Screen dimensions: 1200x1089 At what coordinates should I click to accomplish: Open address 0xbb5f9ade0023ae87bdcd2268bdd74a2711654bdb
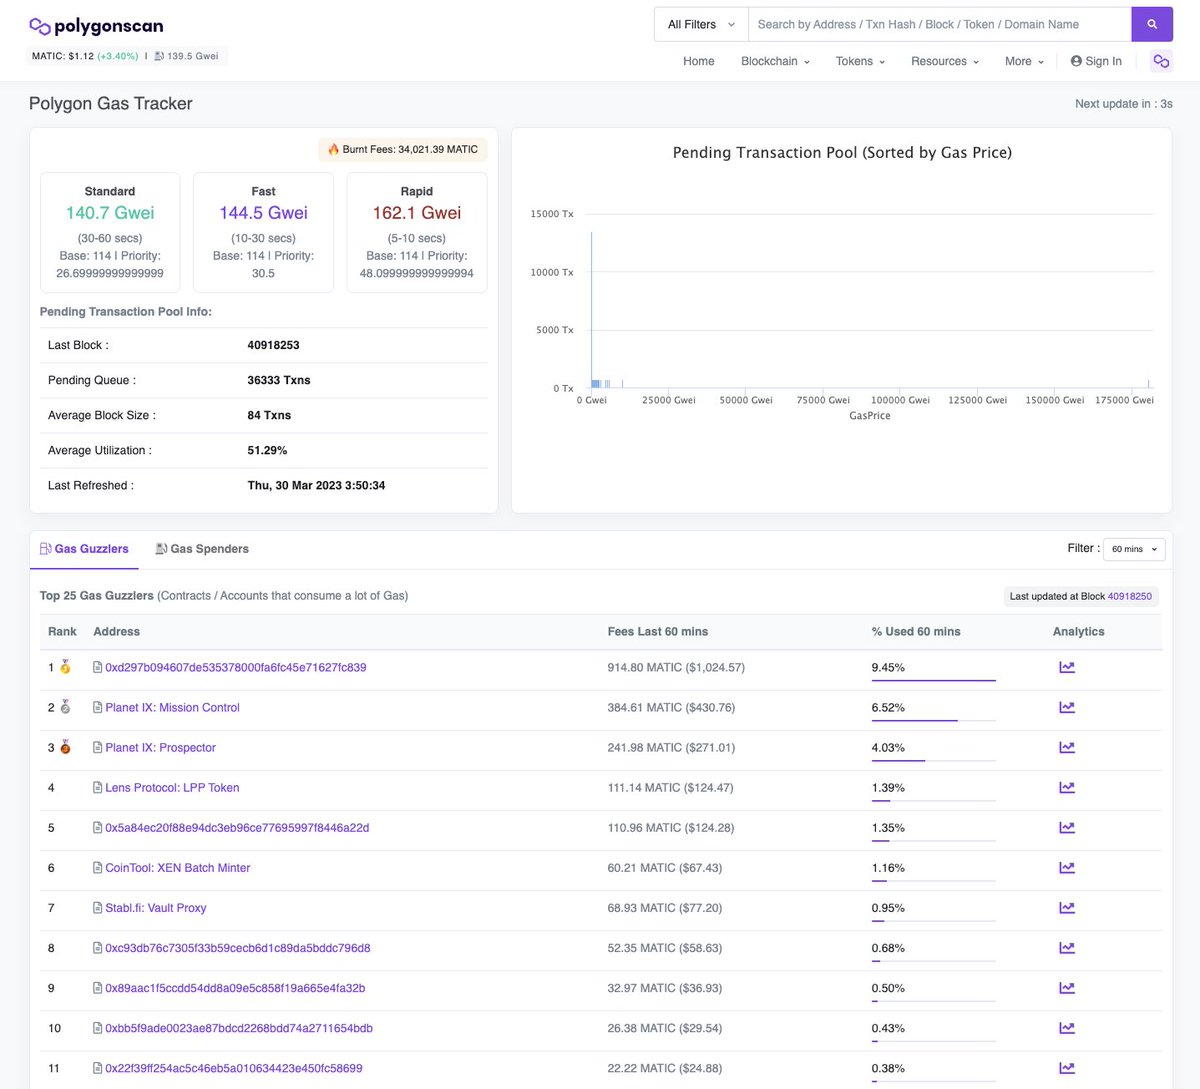point(239,1027)
